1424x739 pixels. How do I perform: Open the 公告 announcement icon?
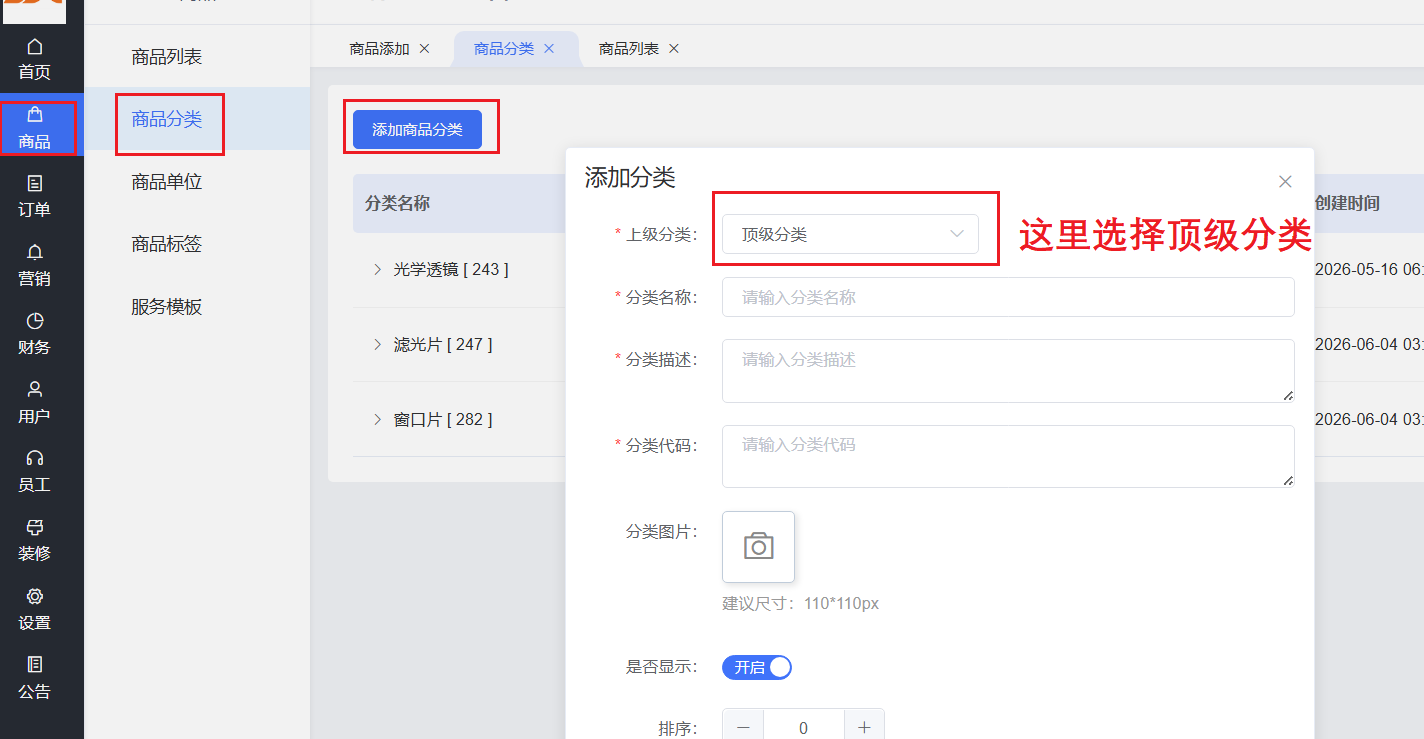click(35, 664)
